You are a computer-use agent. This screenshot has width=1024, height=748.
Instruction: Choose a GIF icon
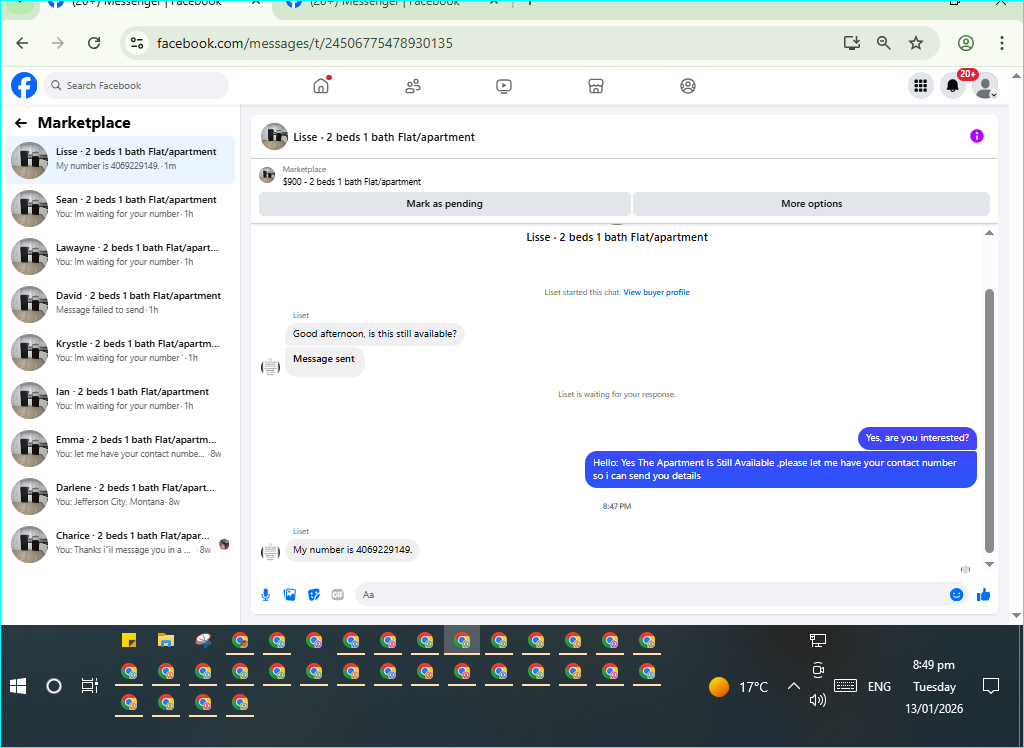338,594
